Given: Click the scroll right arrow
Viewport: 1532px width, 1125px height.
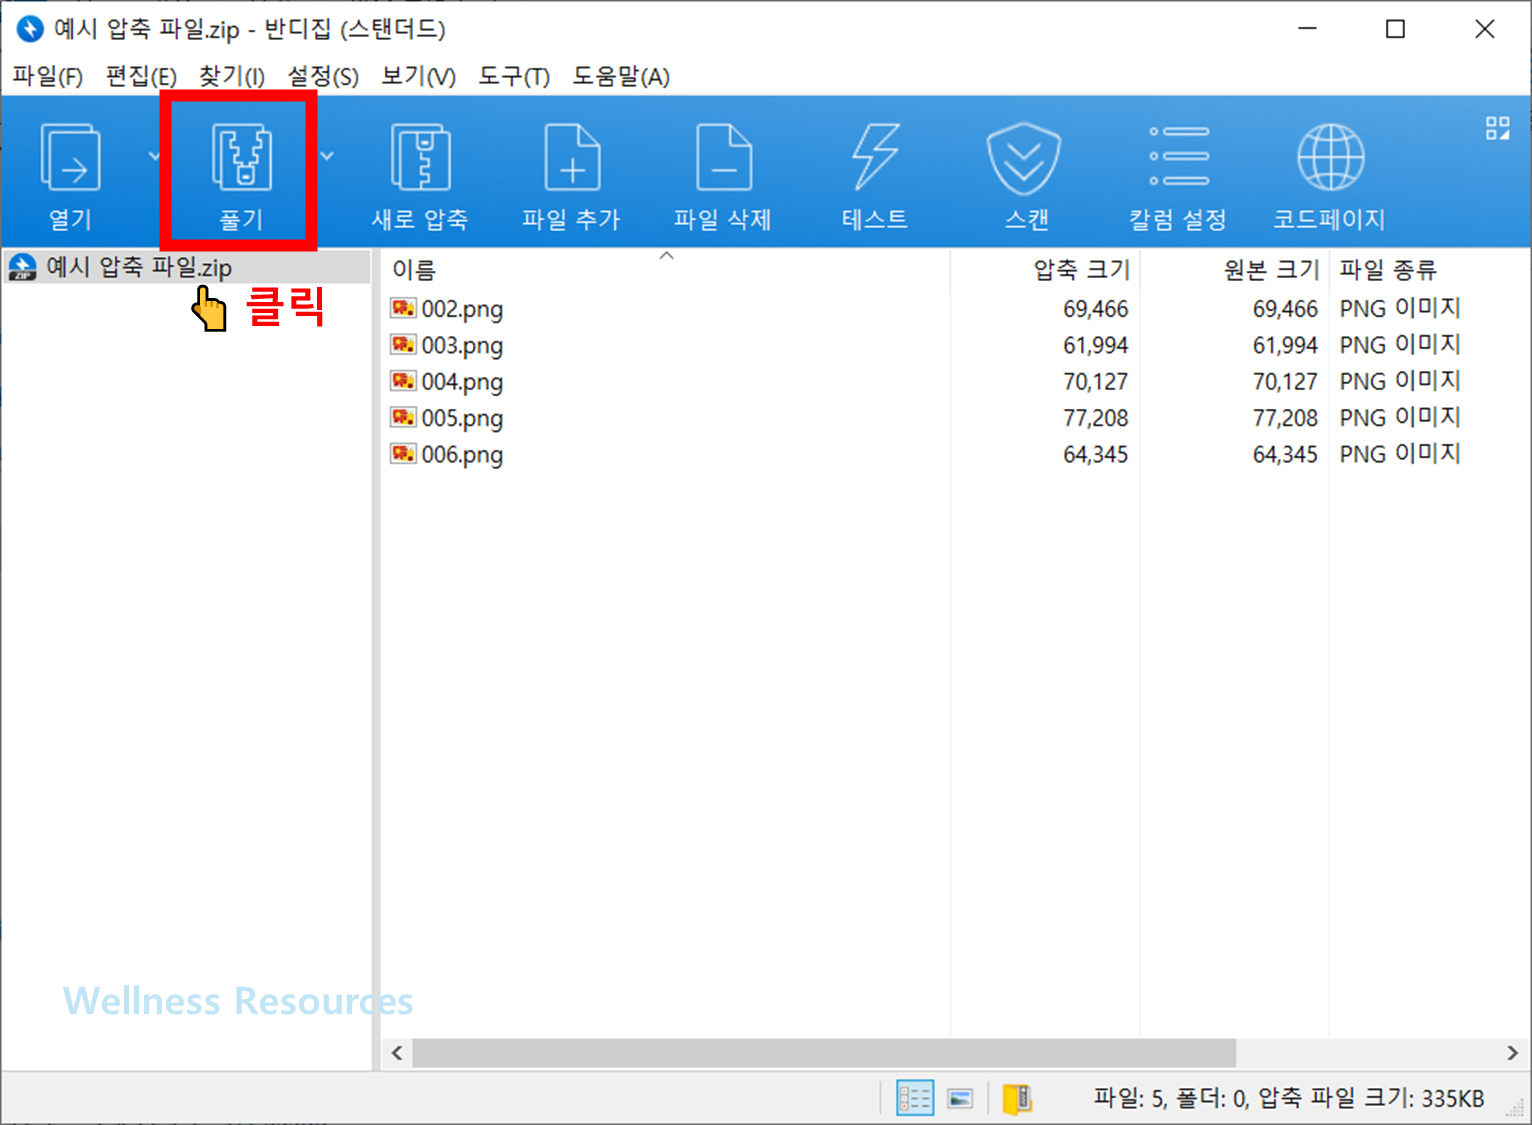Looking at the screenshot, I should click(1512, 1053).
